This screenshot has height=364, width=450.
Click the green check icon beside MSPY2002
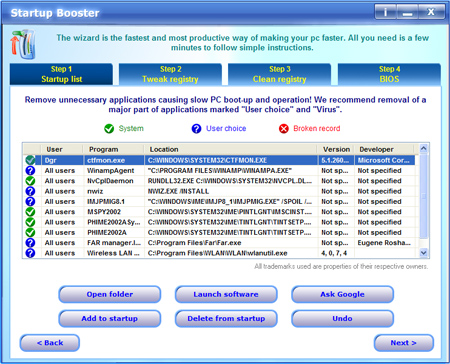[30, 212]
